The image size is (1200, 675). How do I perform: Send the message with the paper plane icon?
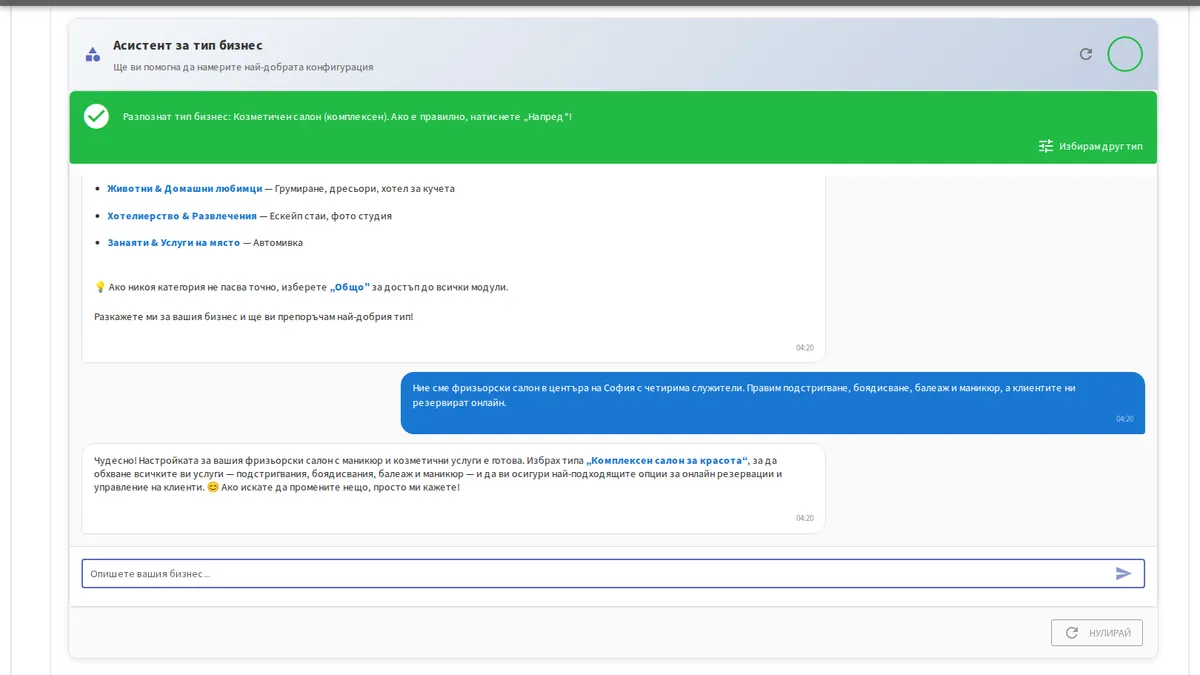tap(1124, 573)
